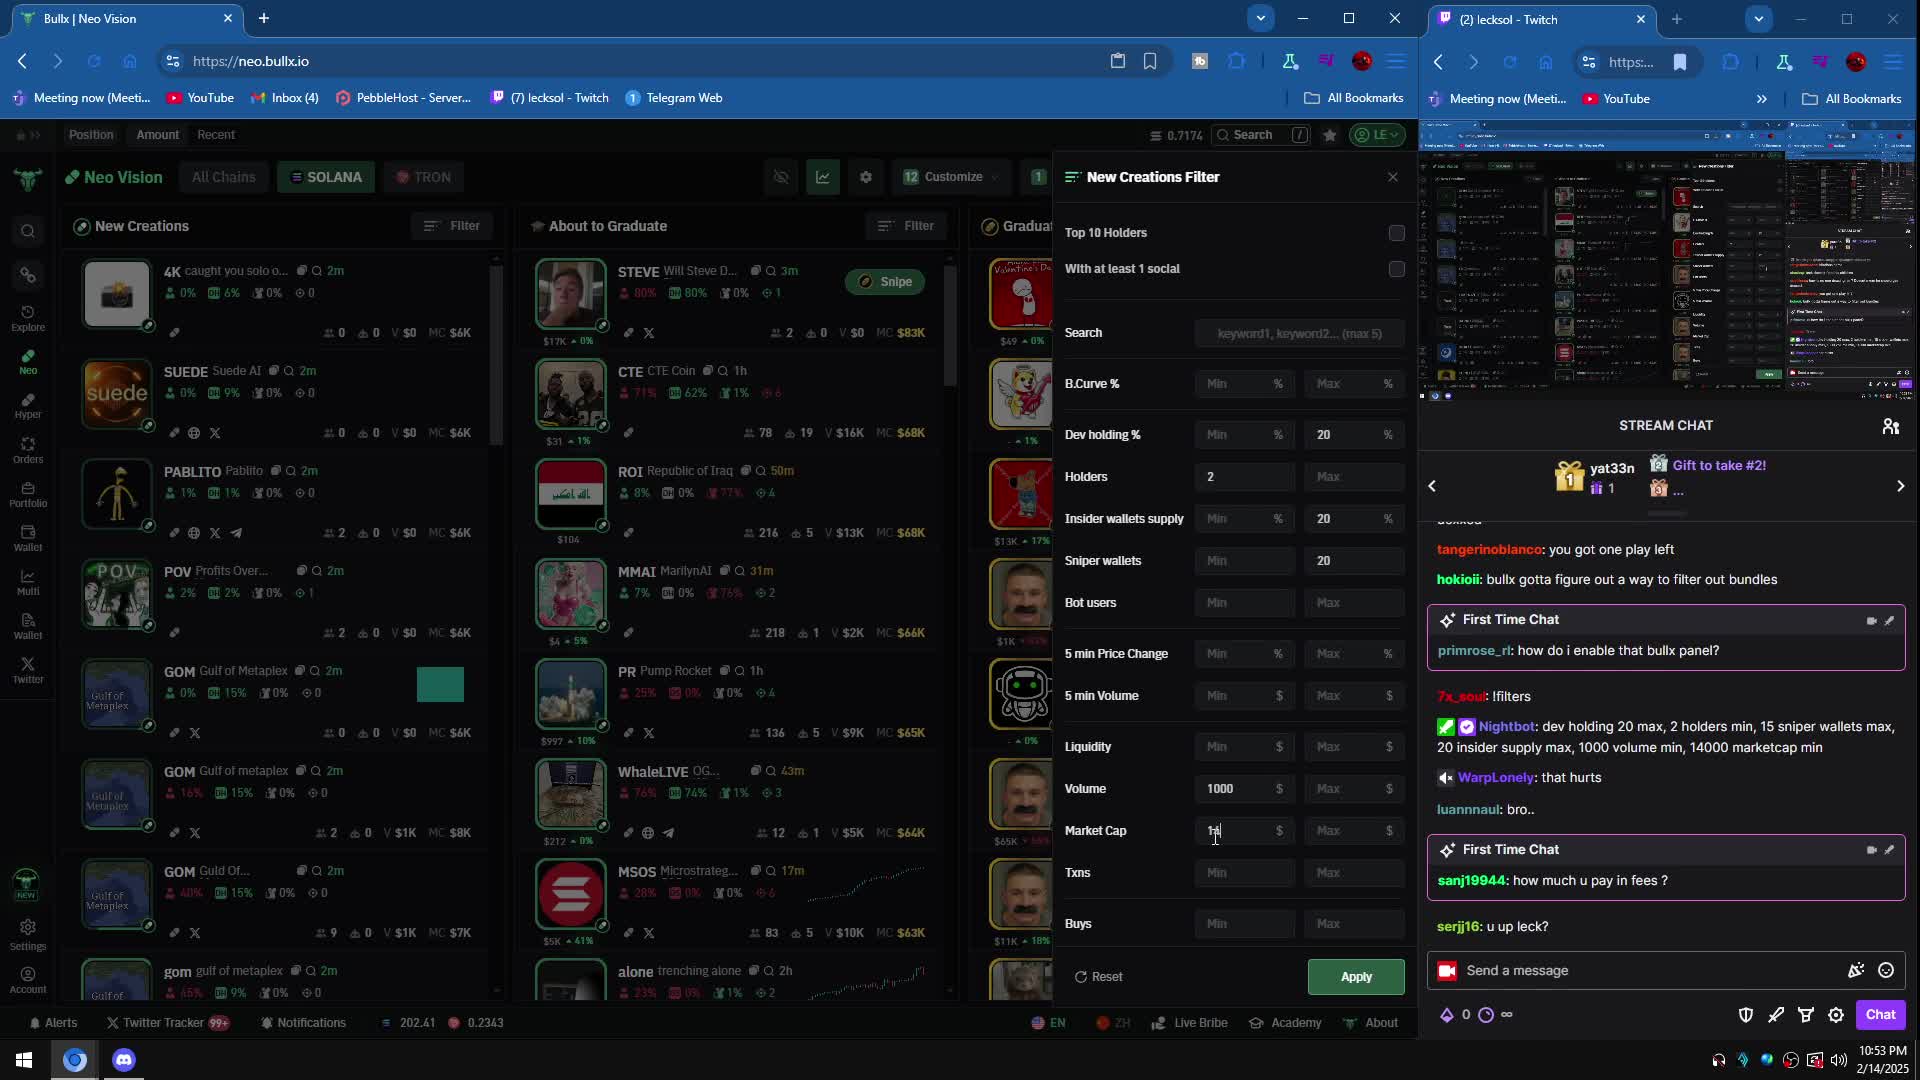Image resolution: width=1920 pixels, height=1080 pixels.
Task: Open the Twitch tab search dropdown arrow
Action: pyautogui.click(x=1758, y=19)
